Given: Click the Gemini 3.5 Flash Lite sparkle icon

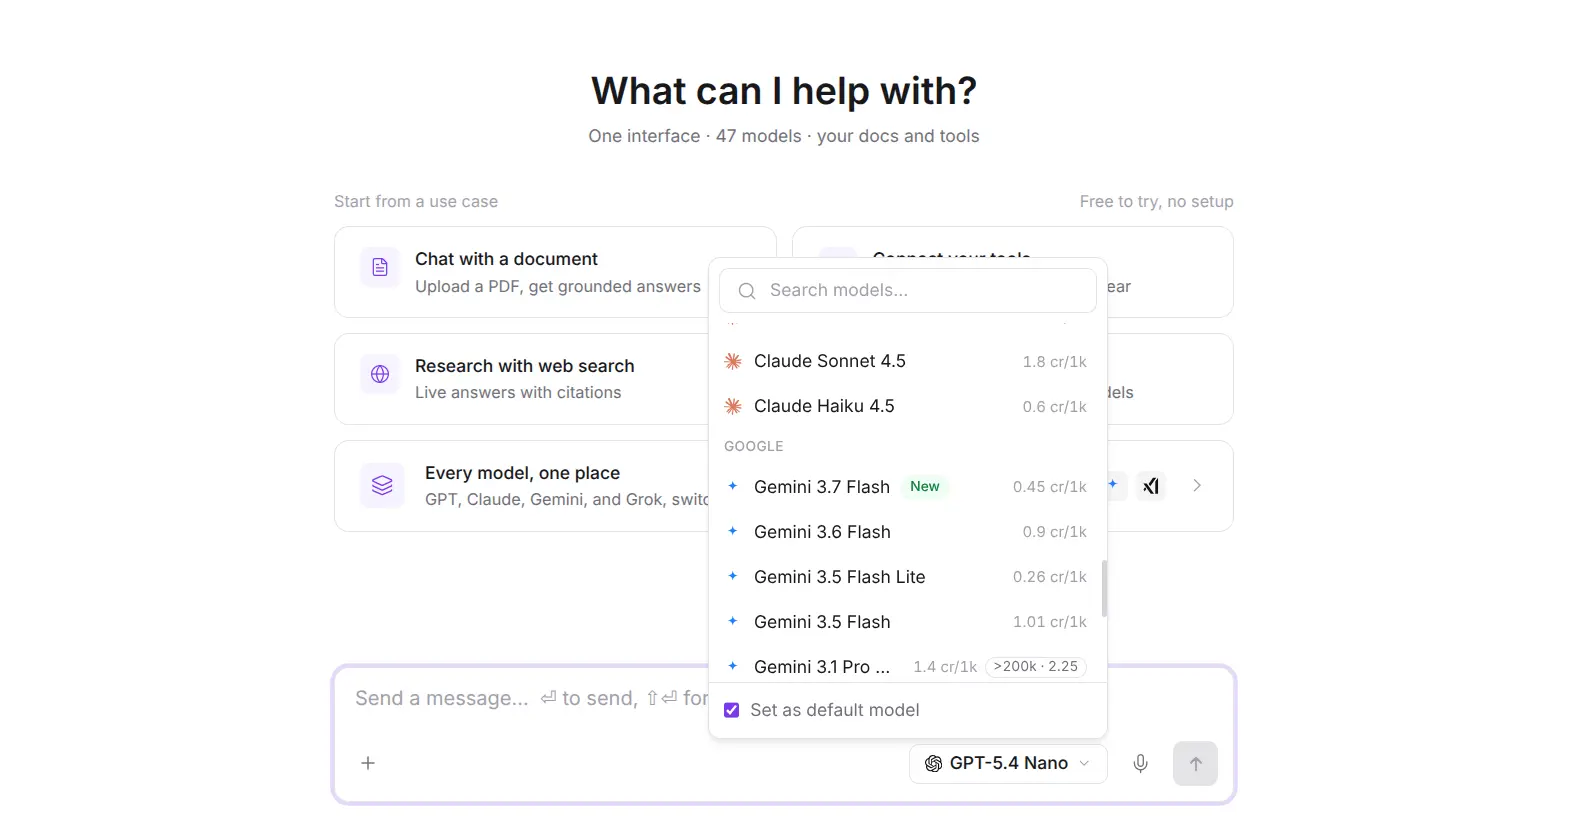Looking at the screenshot, I should 733,576.
